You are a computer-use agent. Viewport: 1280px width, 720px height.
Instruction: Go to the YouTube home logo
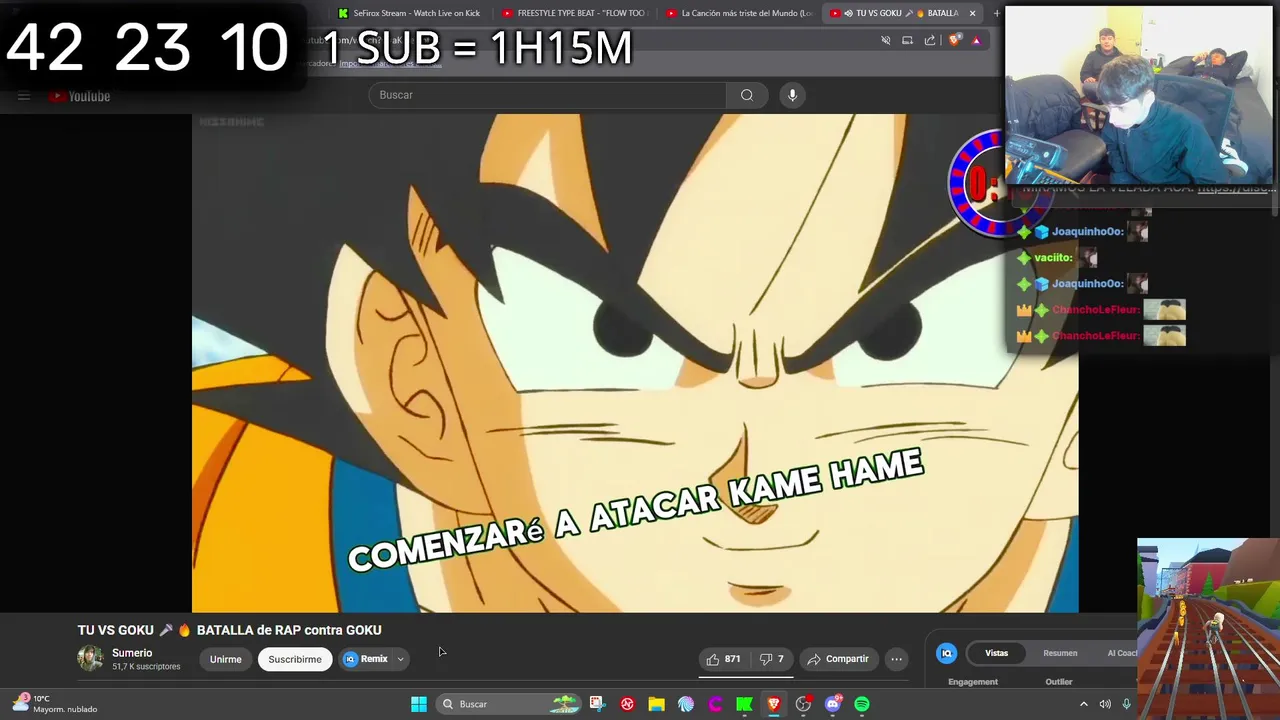click(x=79, y=96)
